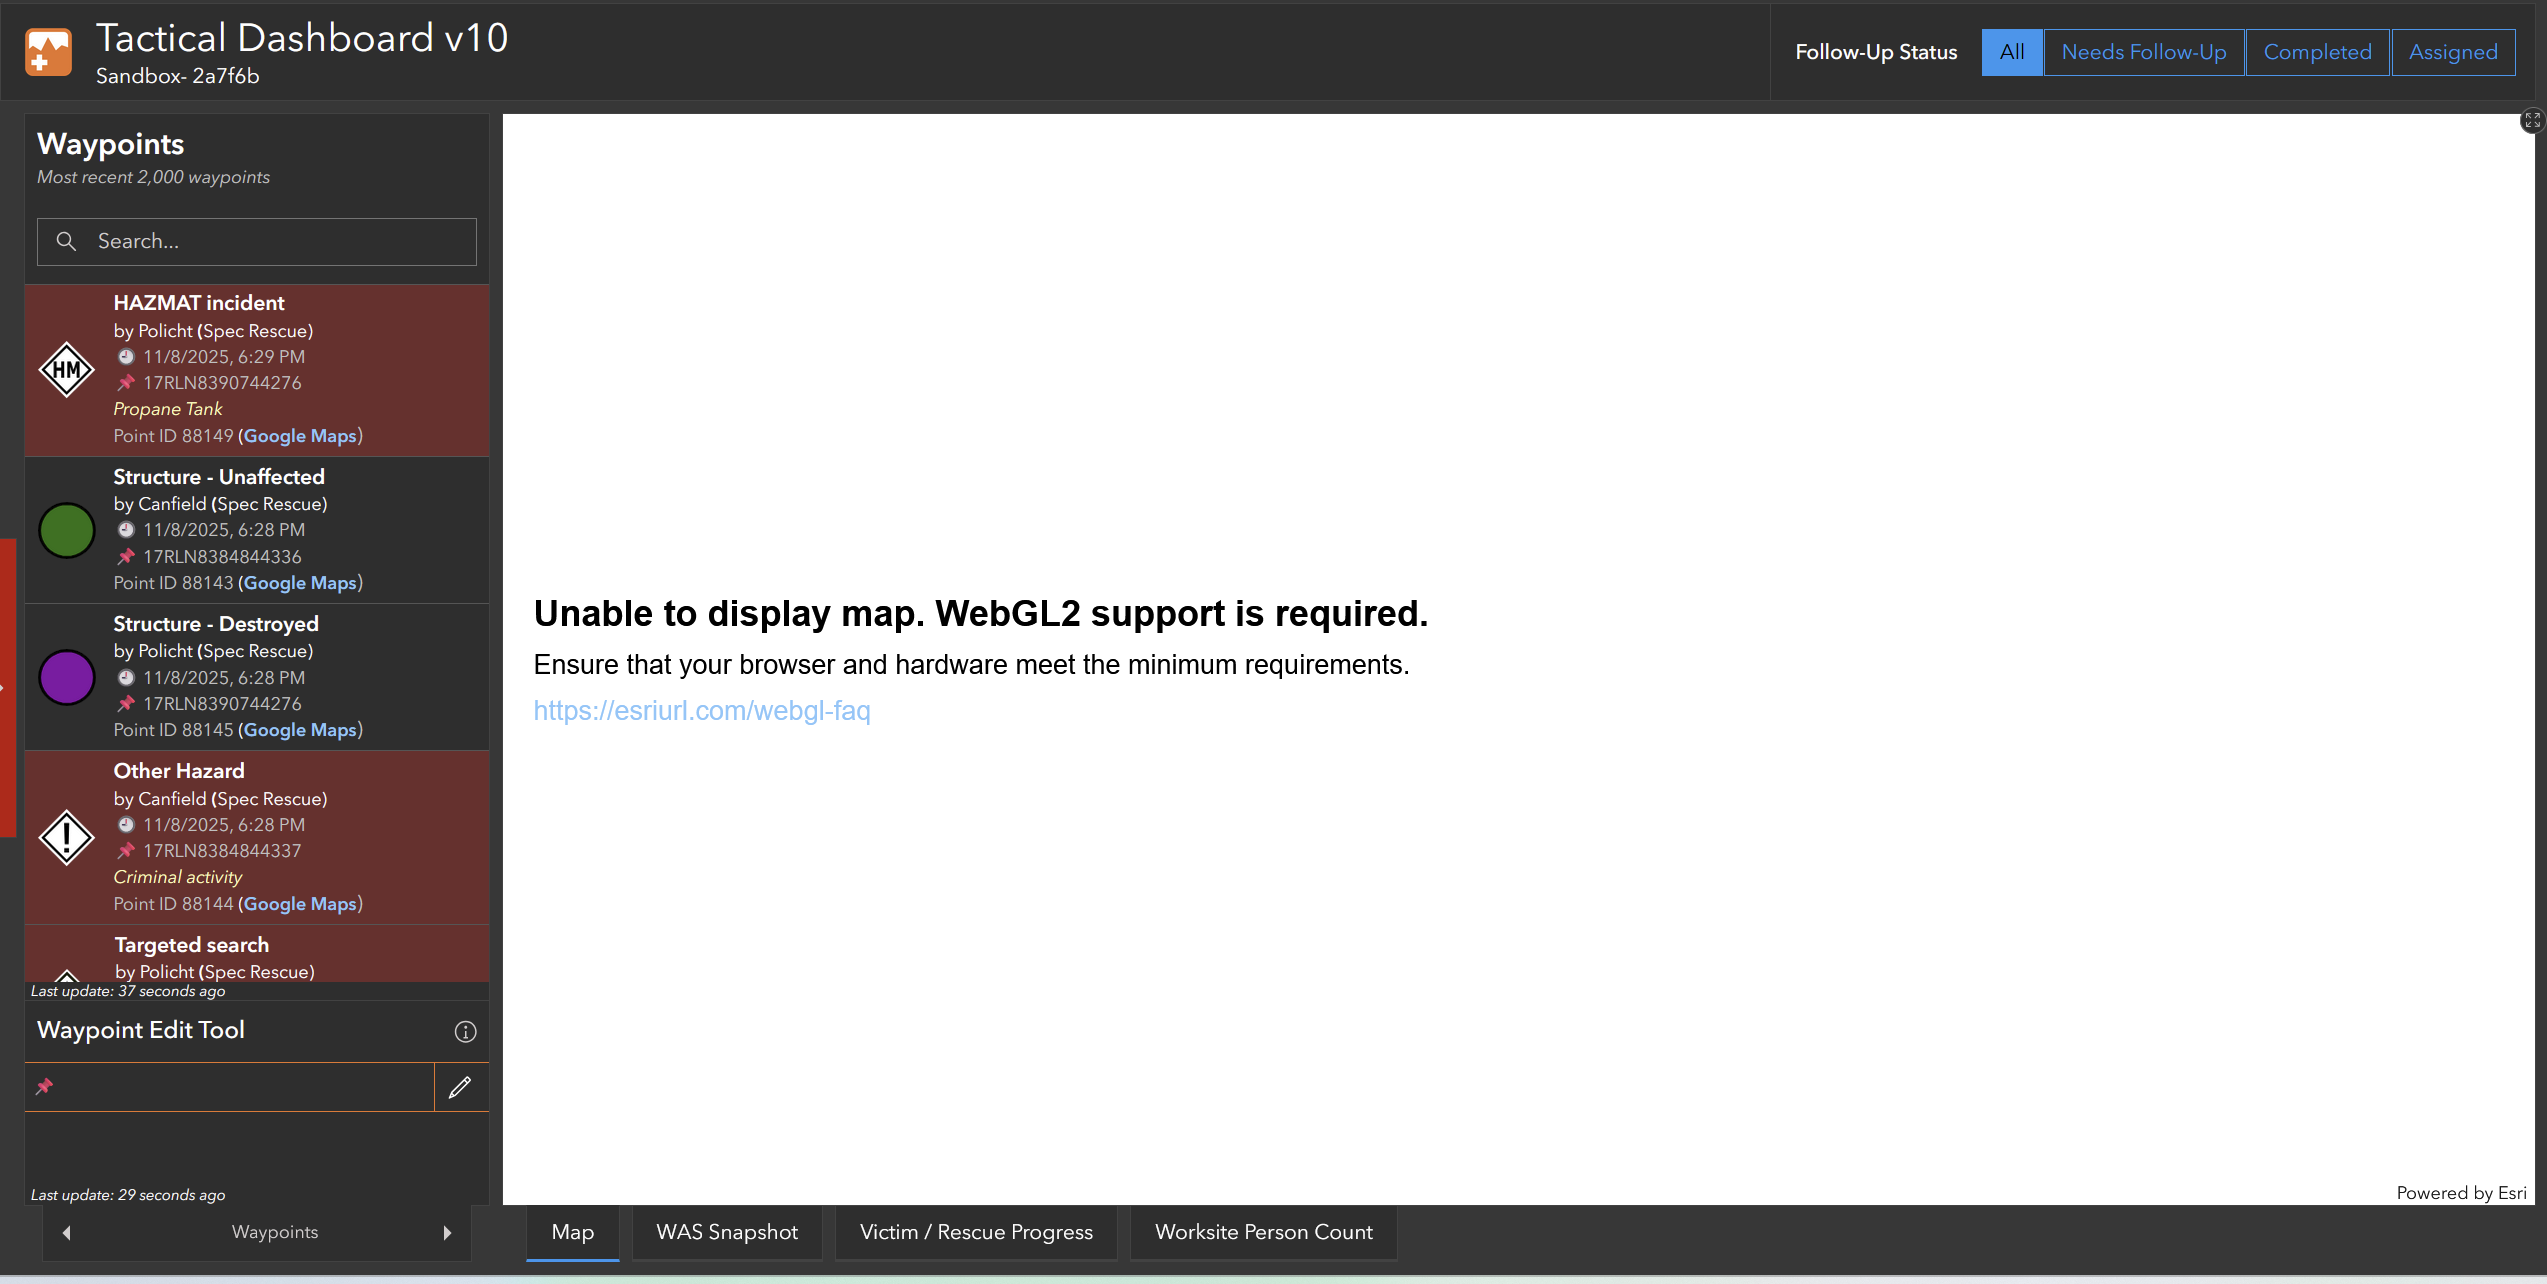Select the pencil edit icon in Waypoint Edit Tool

461,1087
